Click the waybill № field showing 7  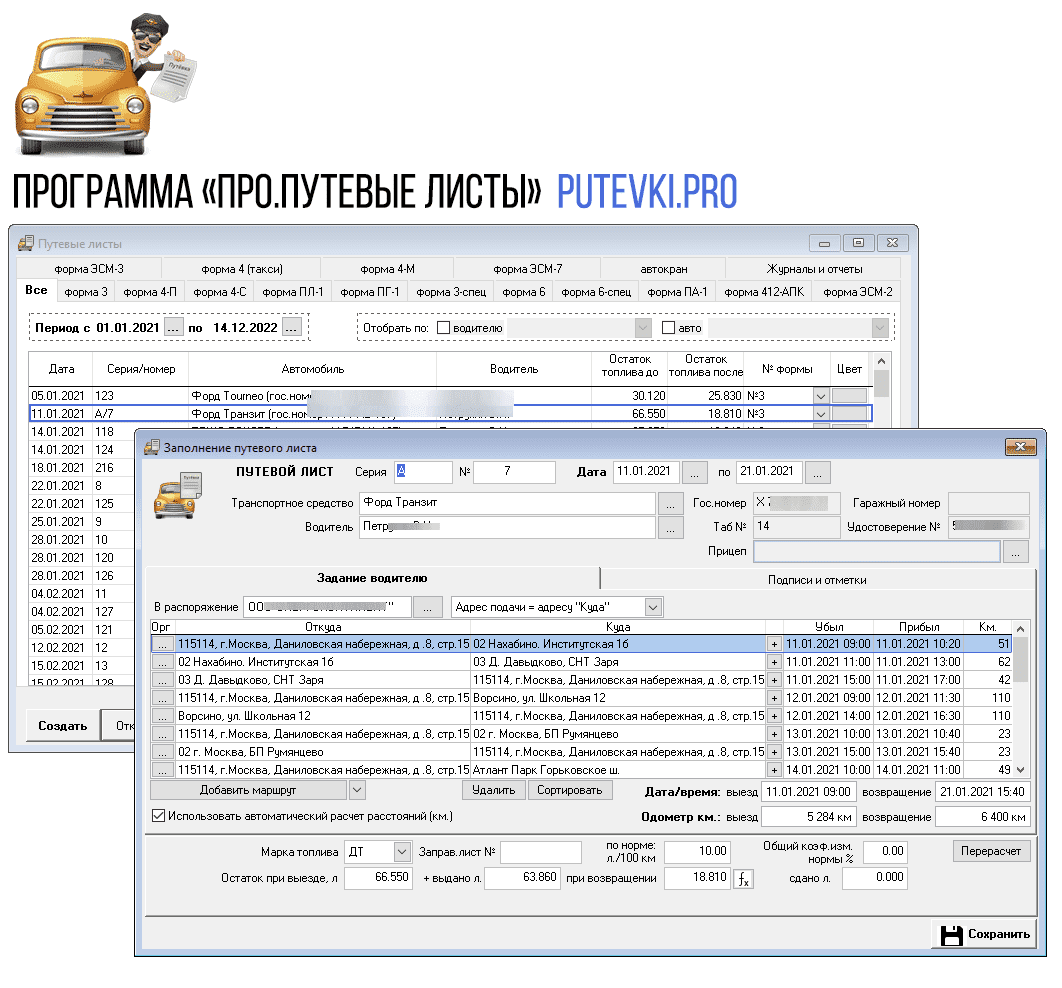click(514, 472)
